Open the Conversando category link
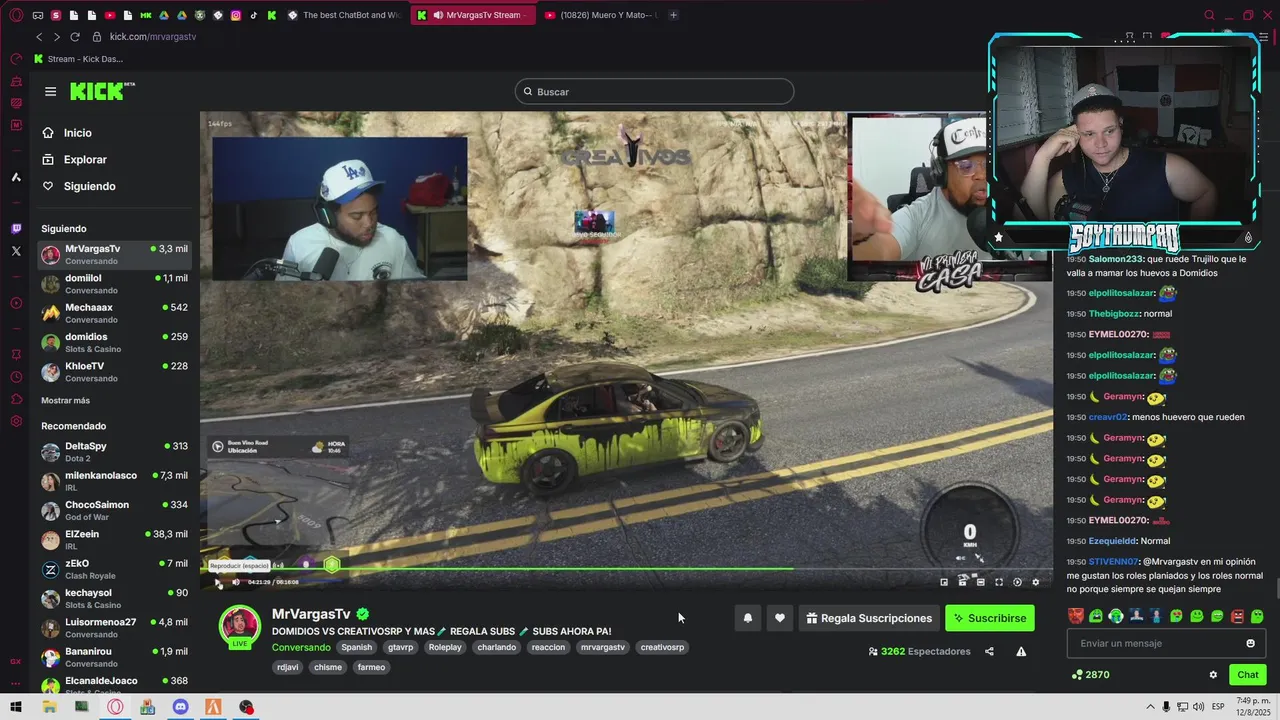This screenshot has width=1280, height=720. [x=301, y=647]
